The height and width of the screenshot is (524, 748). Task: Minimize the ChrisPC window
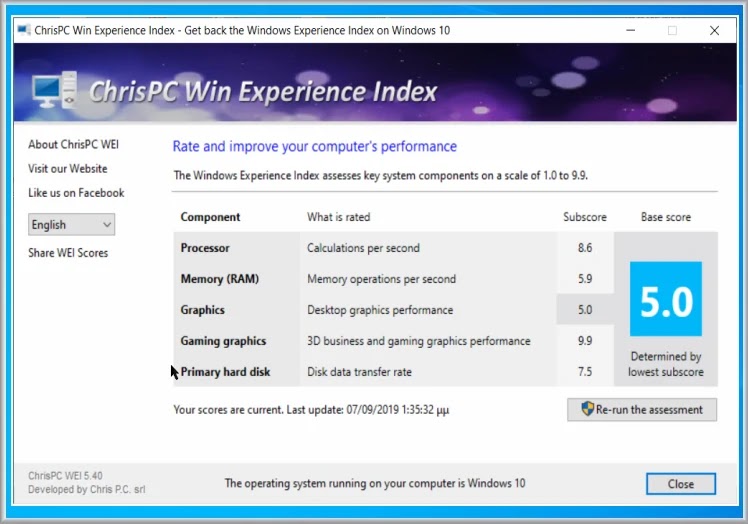(x=630, y=31)
